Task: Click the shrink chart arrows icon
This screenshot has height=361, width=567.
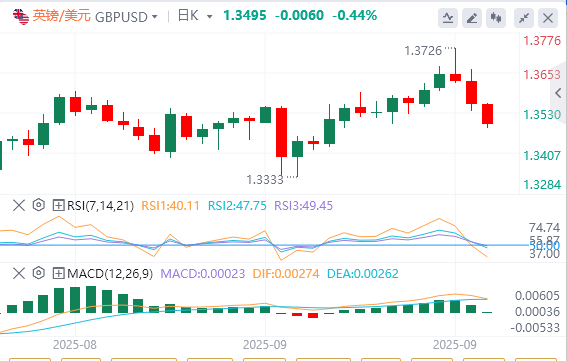Action: pyautogui.click(x=524, y=18)
